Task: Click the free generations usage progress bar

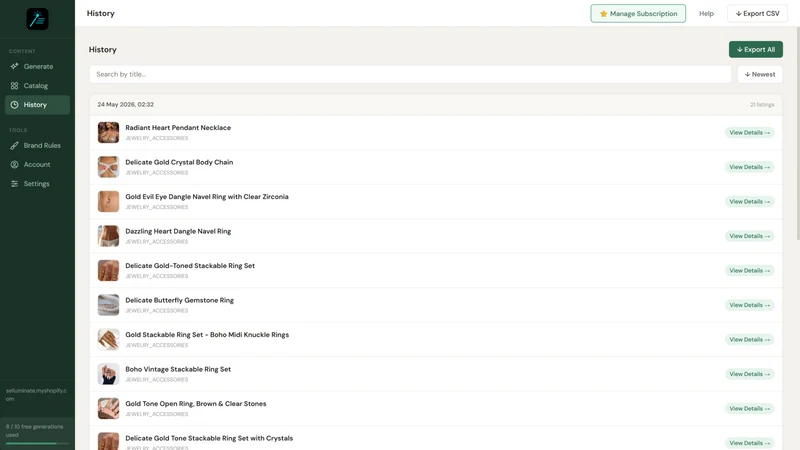Action: click(37, 443)
